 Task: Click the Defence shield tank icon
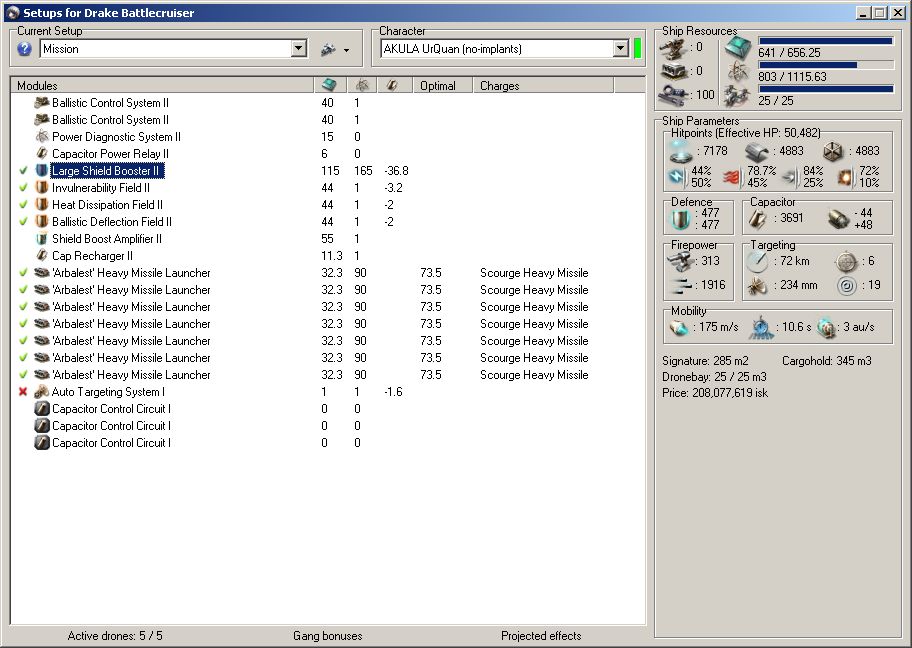pyautogui.click(x=681, y=219)
